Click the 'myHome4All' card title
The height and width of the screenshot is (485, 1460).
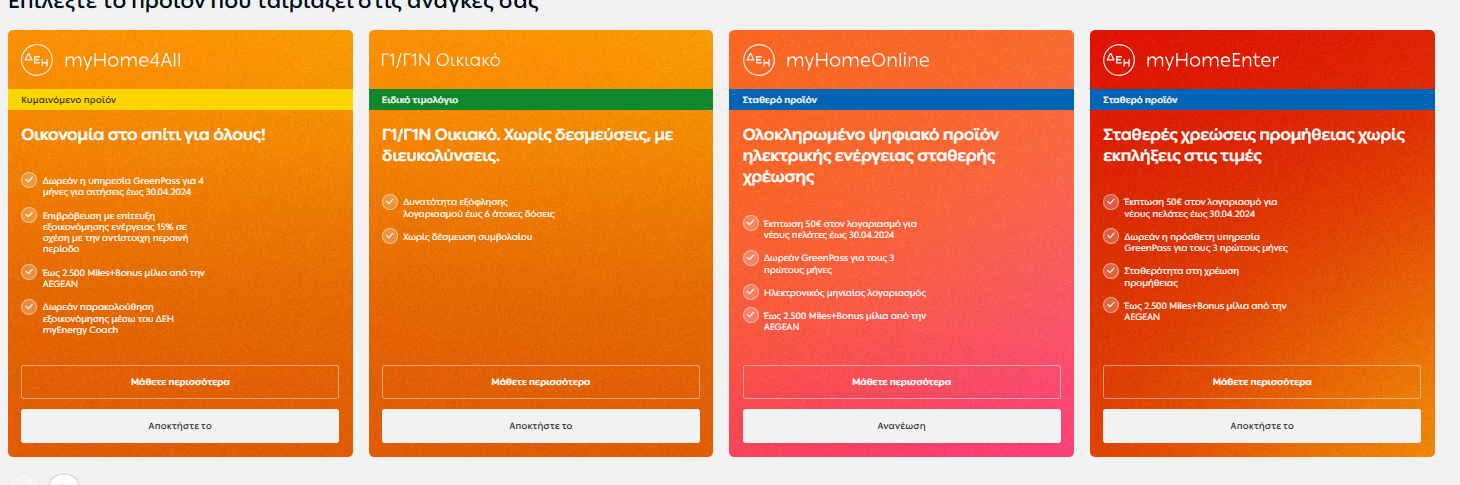[x=122, y=61]
